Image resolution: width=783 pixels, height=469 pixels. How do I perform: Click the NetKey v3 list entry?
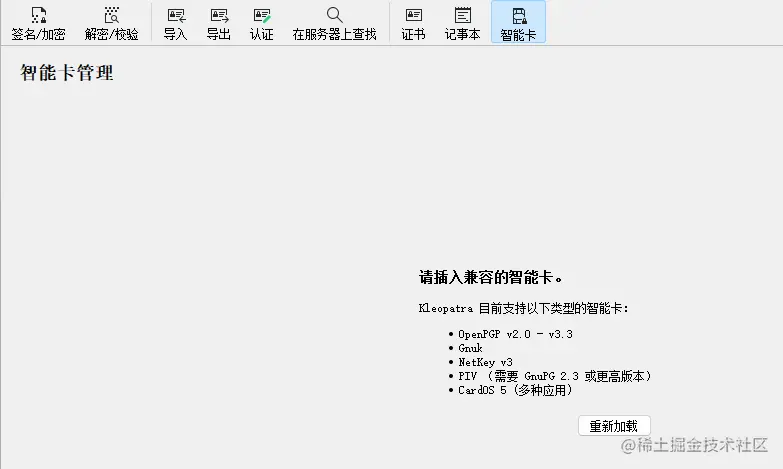pos(485,362)
